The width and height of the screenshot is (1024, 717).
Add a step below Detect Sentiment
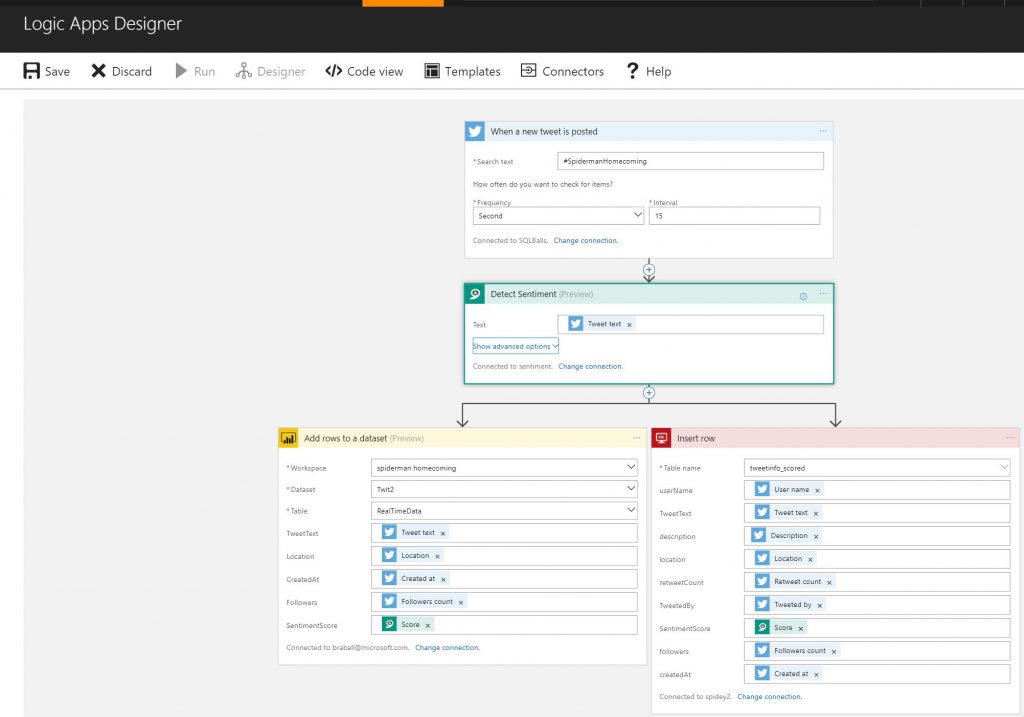[x=648, y=392]
